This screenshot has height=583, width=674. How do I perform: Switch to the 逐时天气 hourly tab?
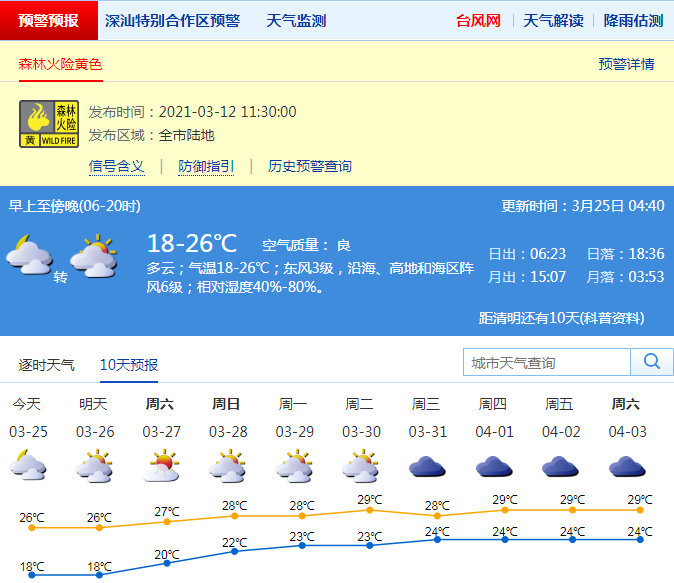[x=46, y=365]
